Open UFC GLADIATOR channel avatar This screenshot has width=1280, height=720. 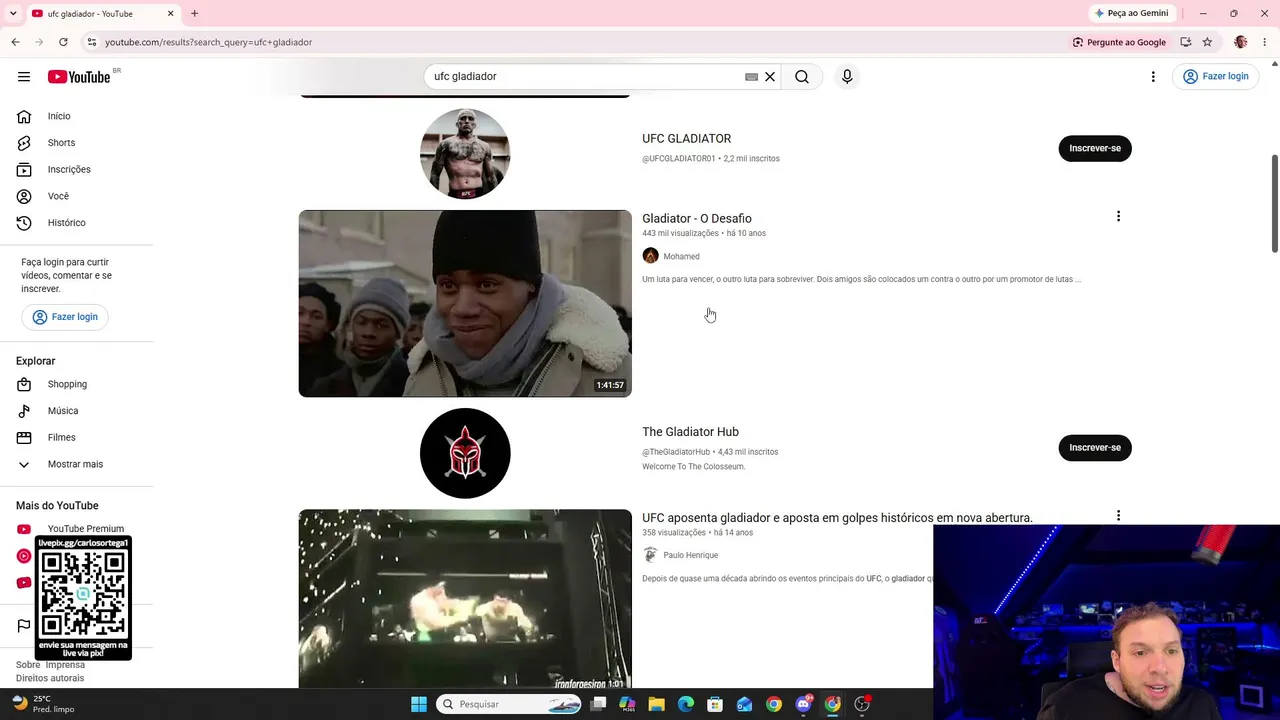tap(465, 154)
